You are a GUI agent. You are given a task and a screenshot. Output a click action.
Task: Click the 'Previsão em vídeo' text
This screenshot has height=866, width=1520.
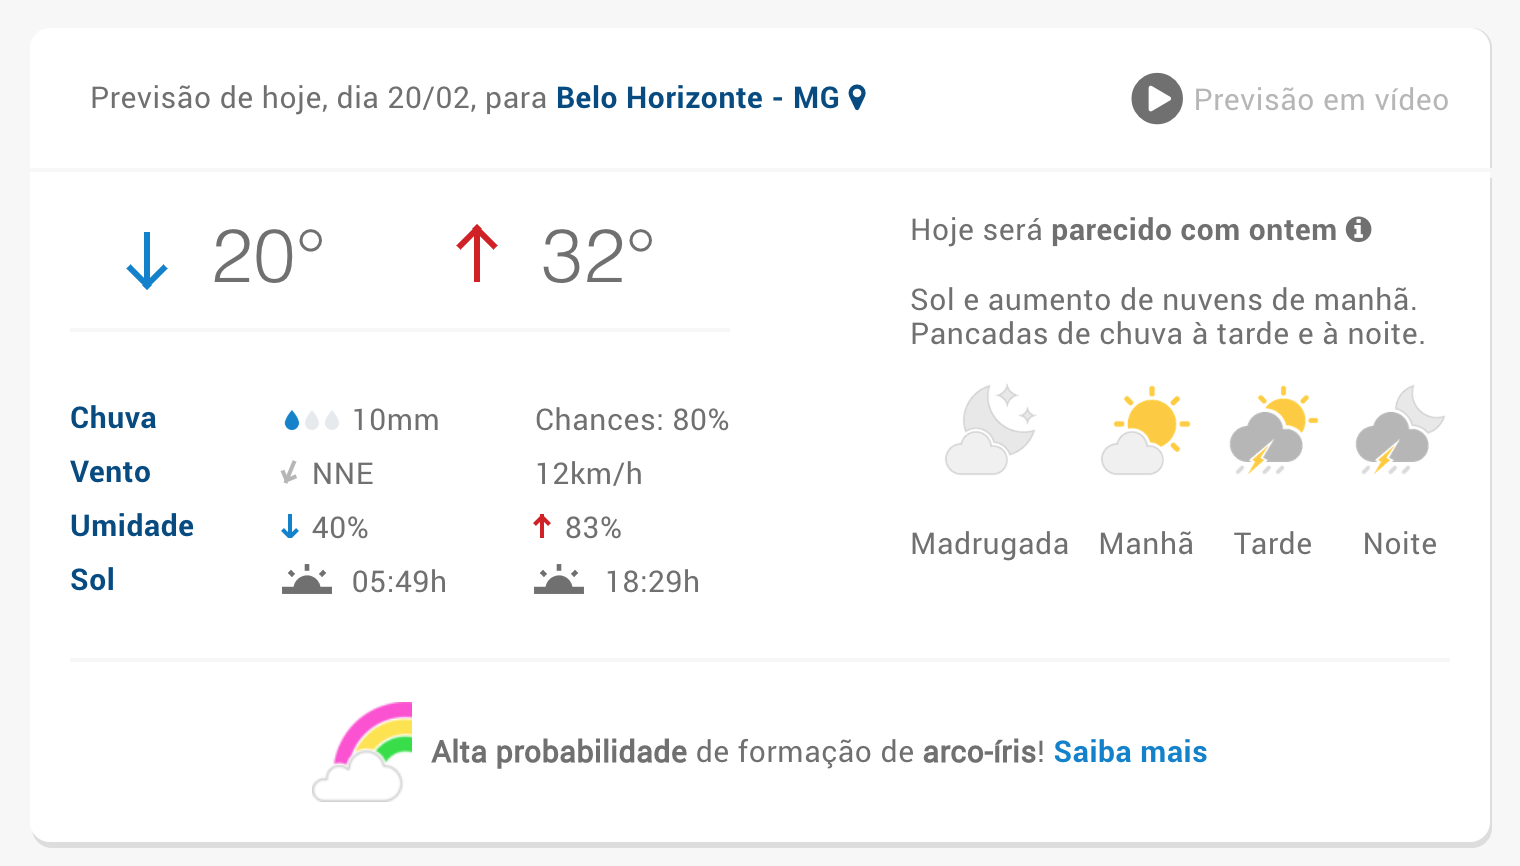tap(1321, 100)
